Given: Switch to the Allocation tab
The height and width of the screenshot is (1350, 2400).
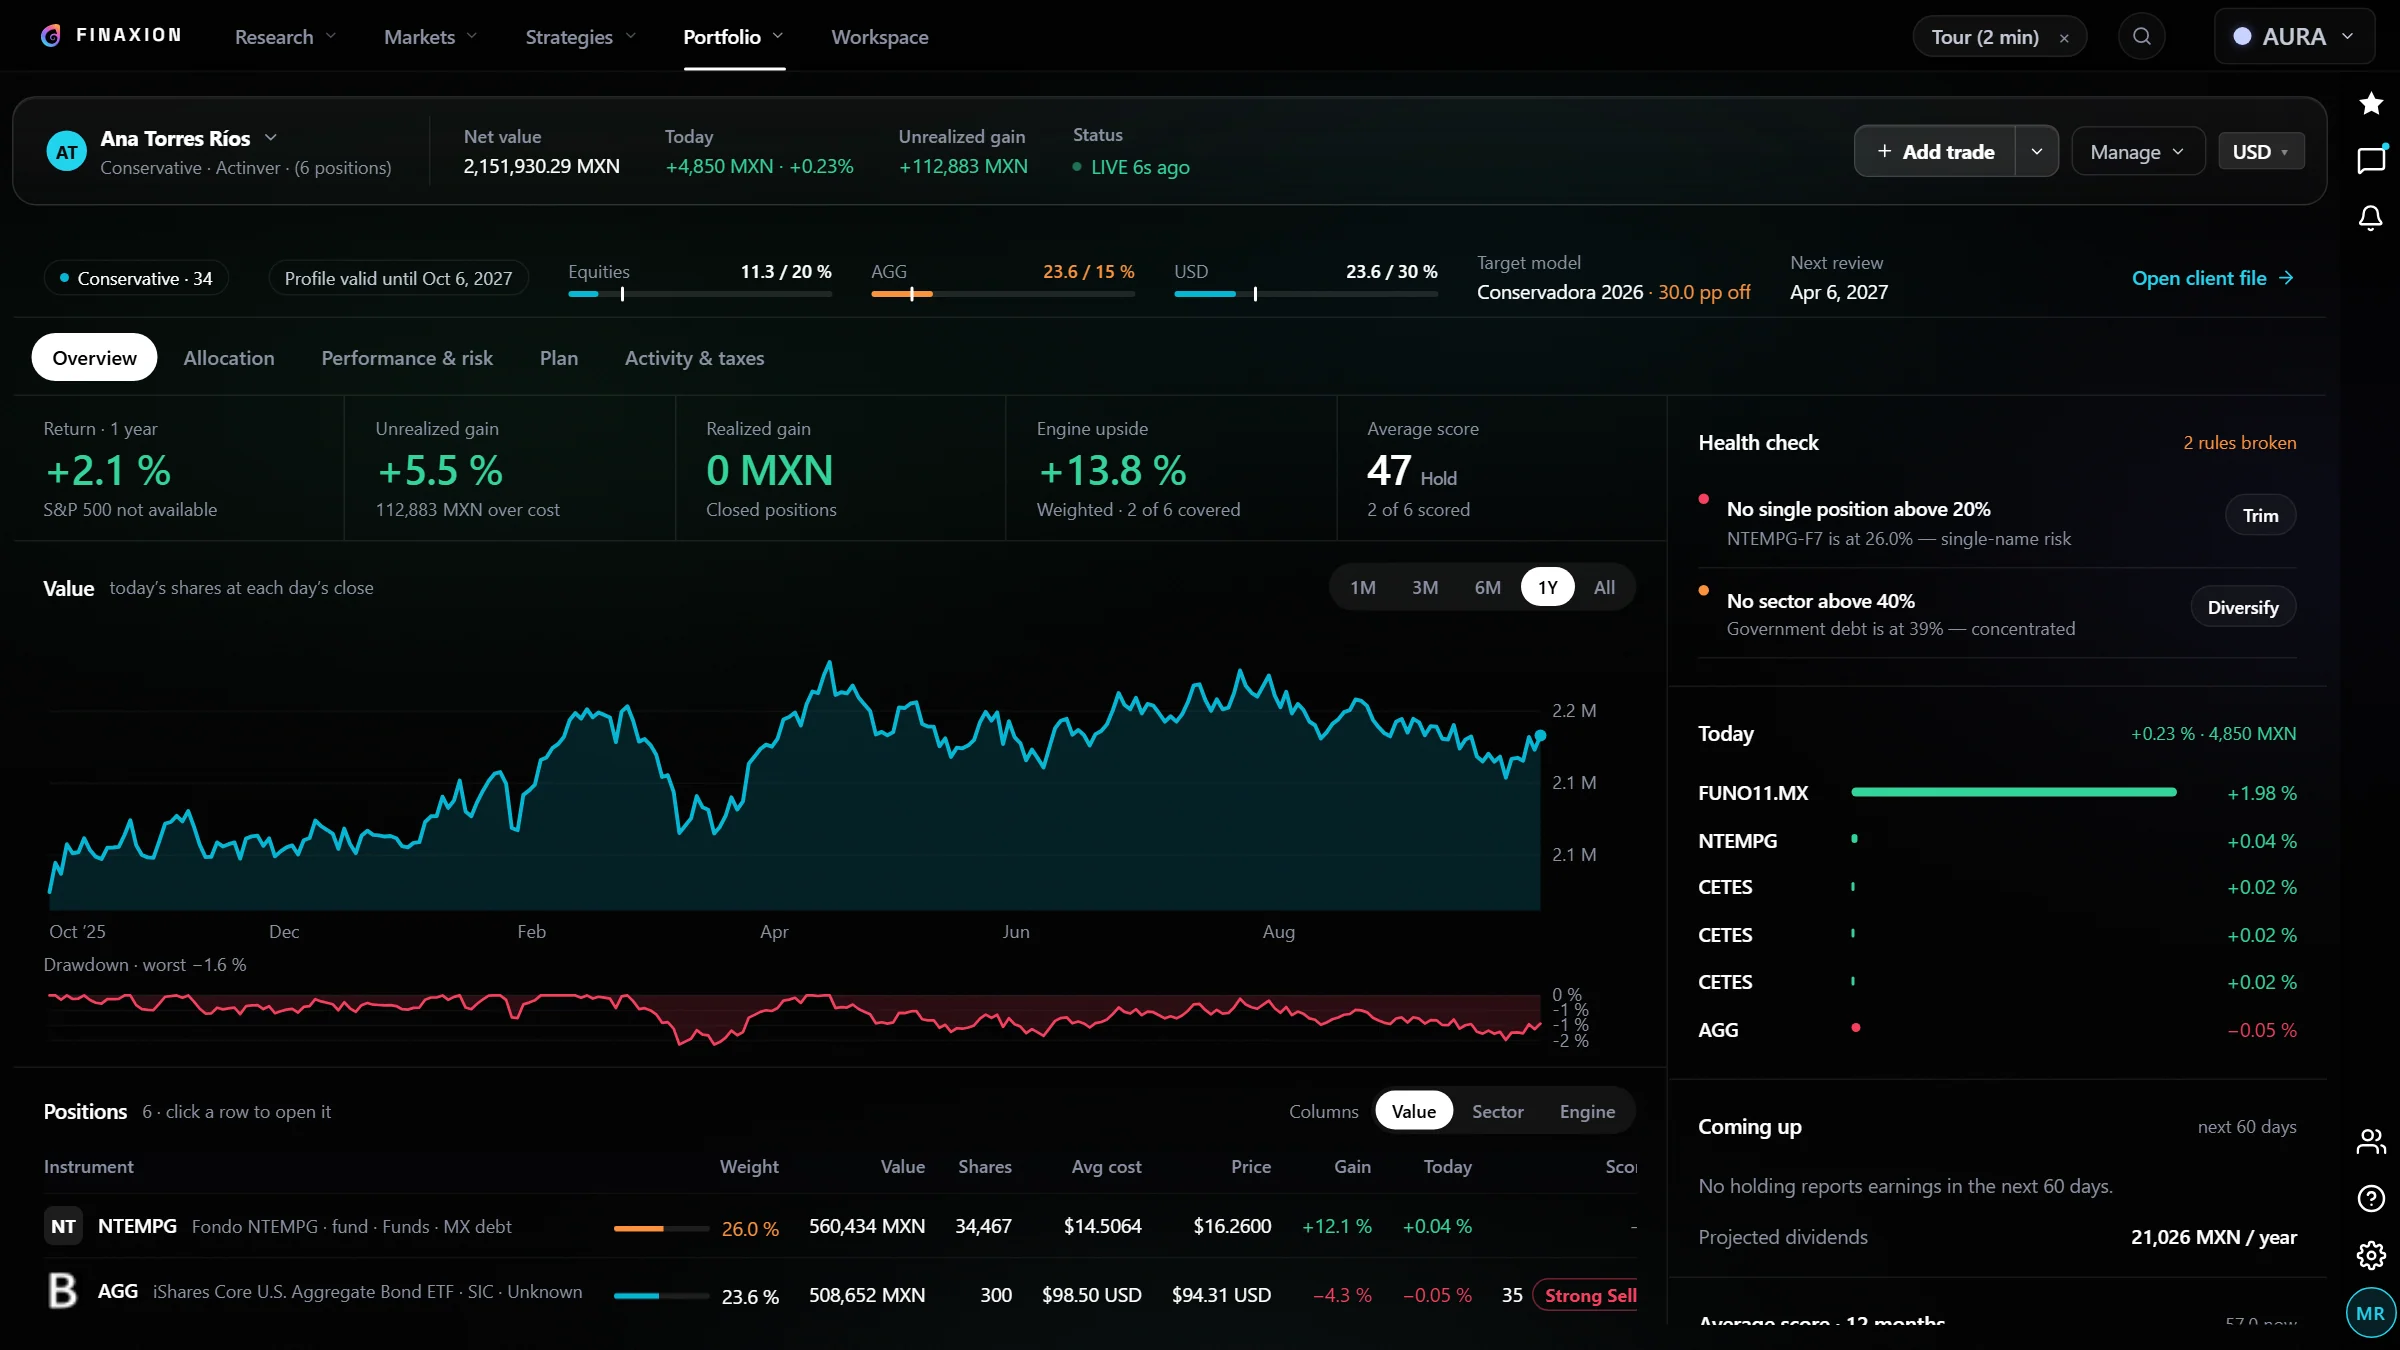Looking at the screenshot, I should [229, 357].
